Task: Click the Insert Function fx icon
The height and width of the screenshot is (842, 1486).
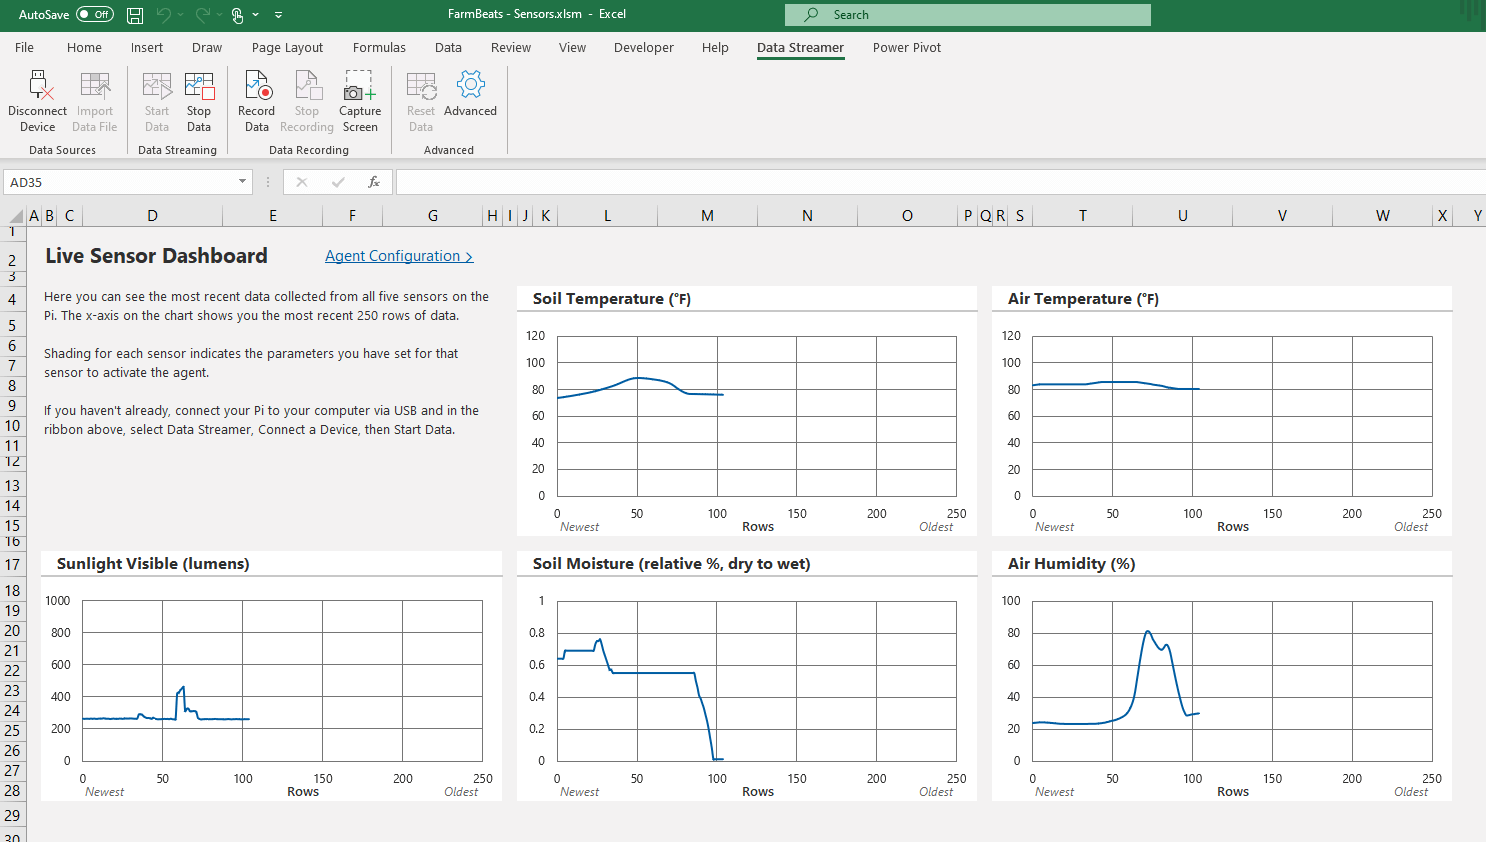Action: [x=373, y=182]
